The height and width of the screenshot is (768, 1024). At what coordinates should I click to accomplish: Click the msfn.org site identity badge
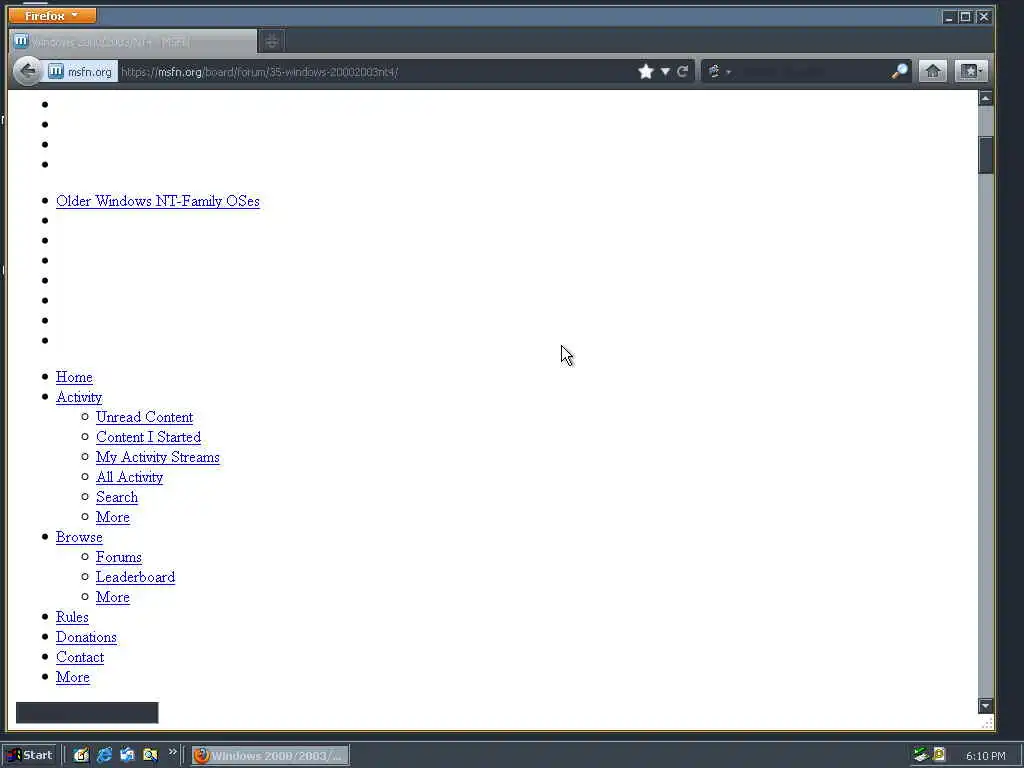[80, 71]
